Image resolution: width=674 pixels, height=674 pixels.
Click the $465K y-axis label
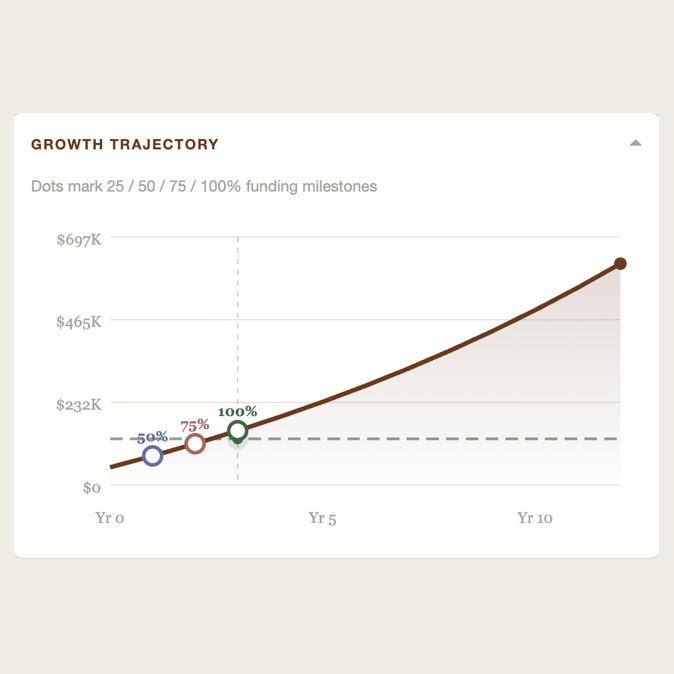[79, 323]
